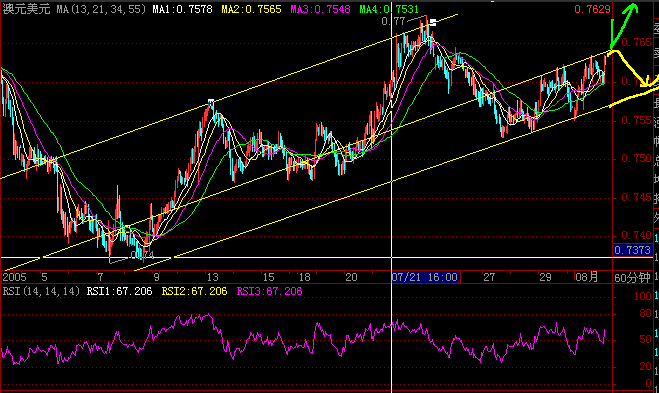
Task: Click the 07/21 16:00 cursor time box
Action: tap(425, 277)
